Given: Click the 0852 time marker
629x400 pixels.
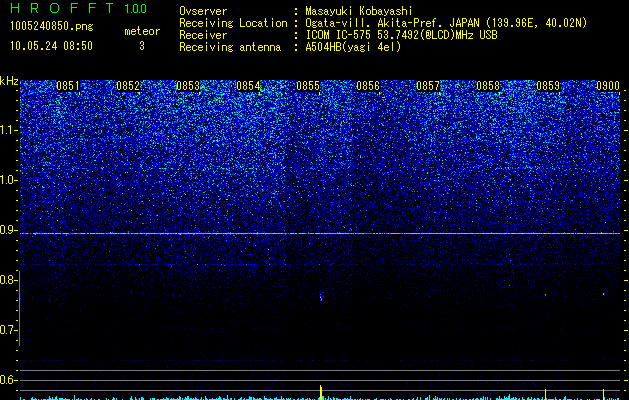Looking at the screenshot, I should 128,86.
